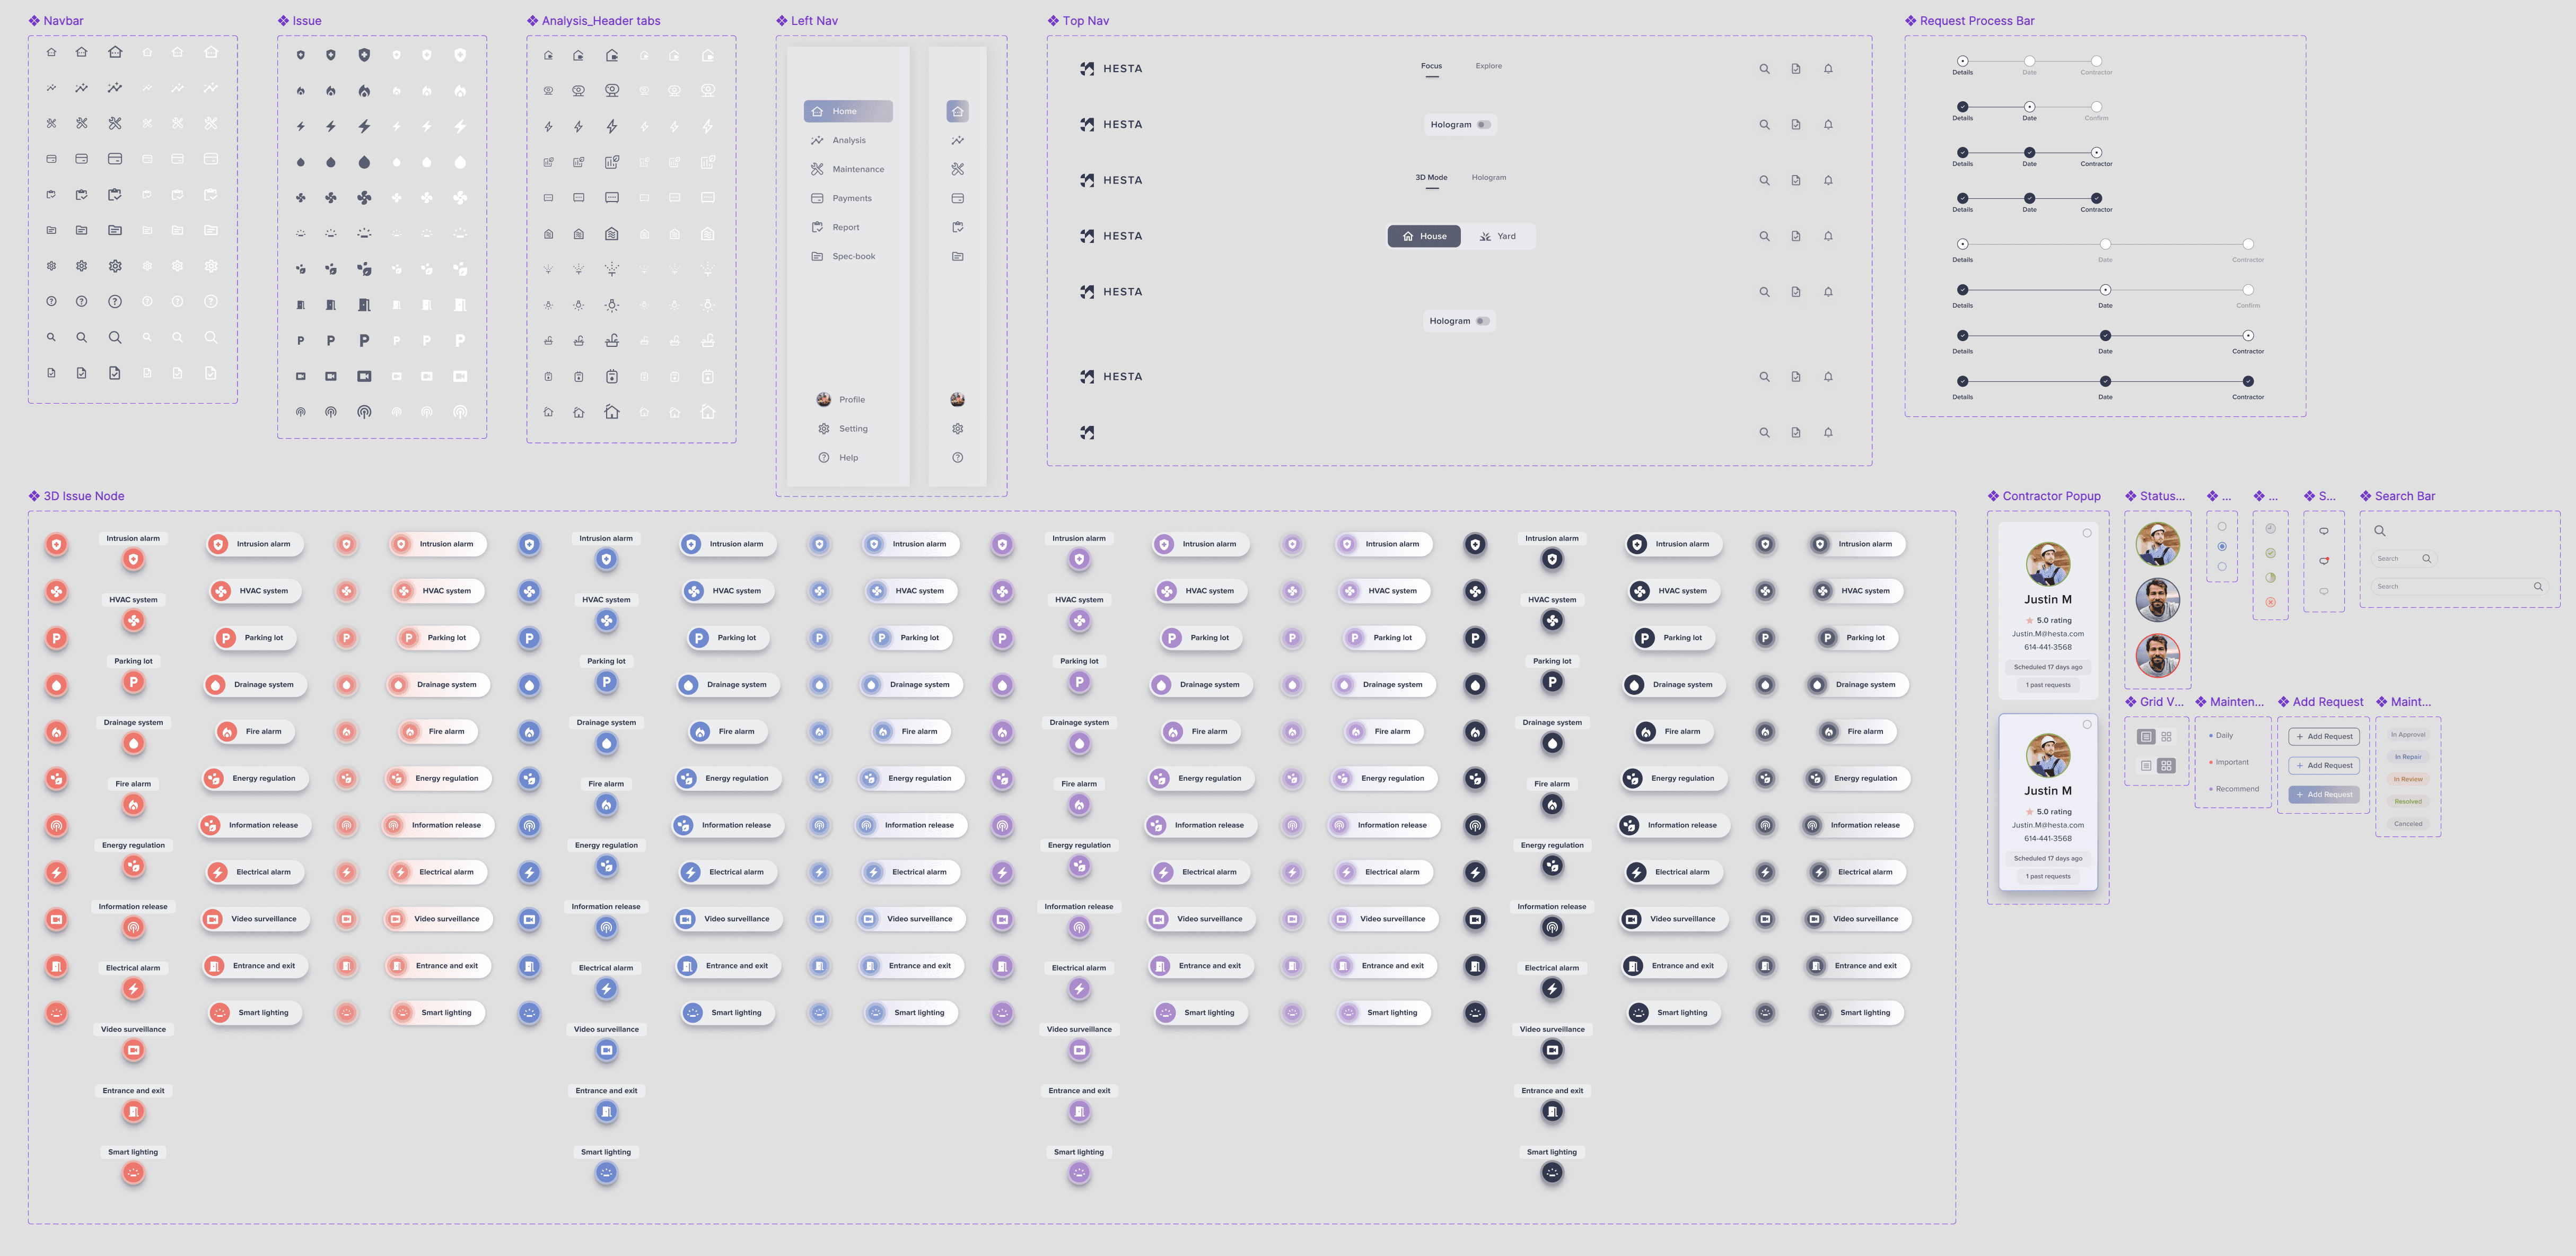Click the standalone magnifier icon in Search Bar

coord(2379,531)
